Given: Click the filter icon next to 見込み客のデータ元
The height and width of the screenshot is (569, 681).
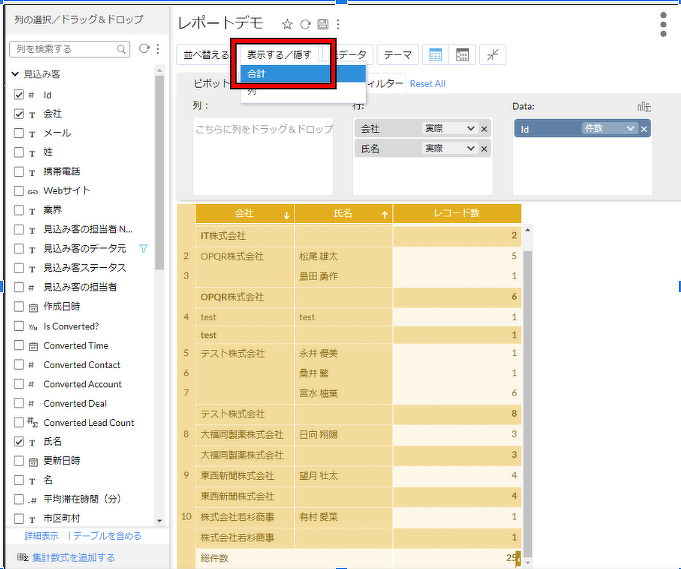Looking at the screenshot, I should point(144,248).
